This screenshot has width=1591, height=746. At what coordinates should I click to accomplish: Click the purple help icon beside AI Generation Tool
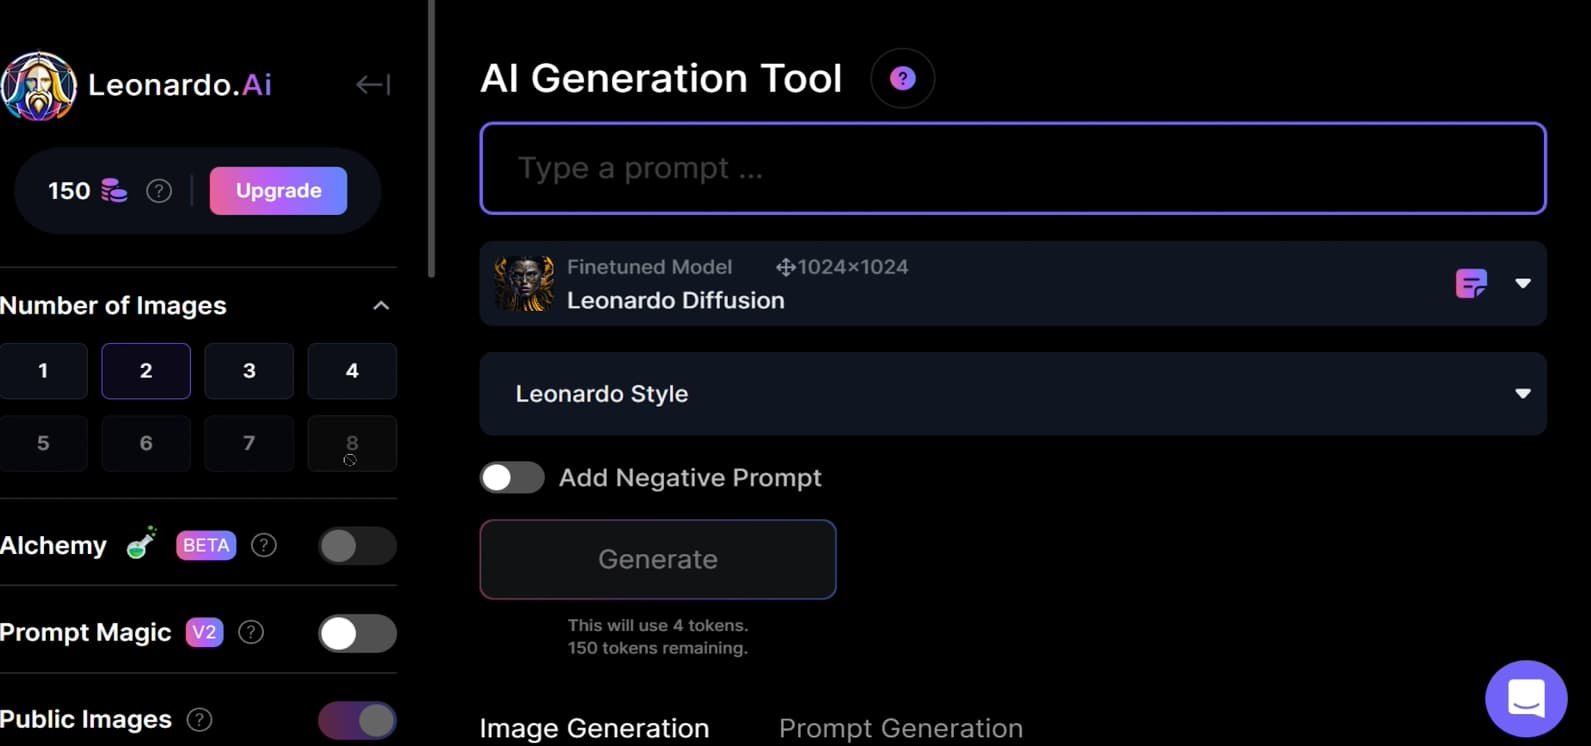point(903,78)
